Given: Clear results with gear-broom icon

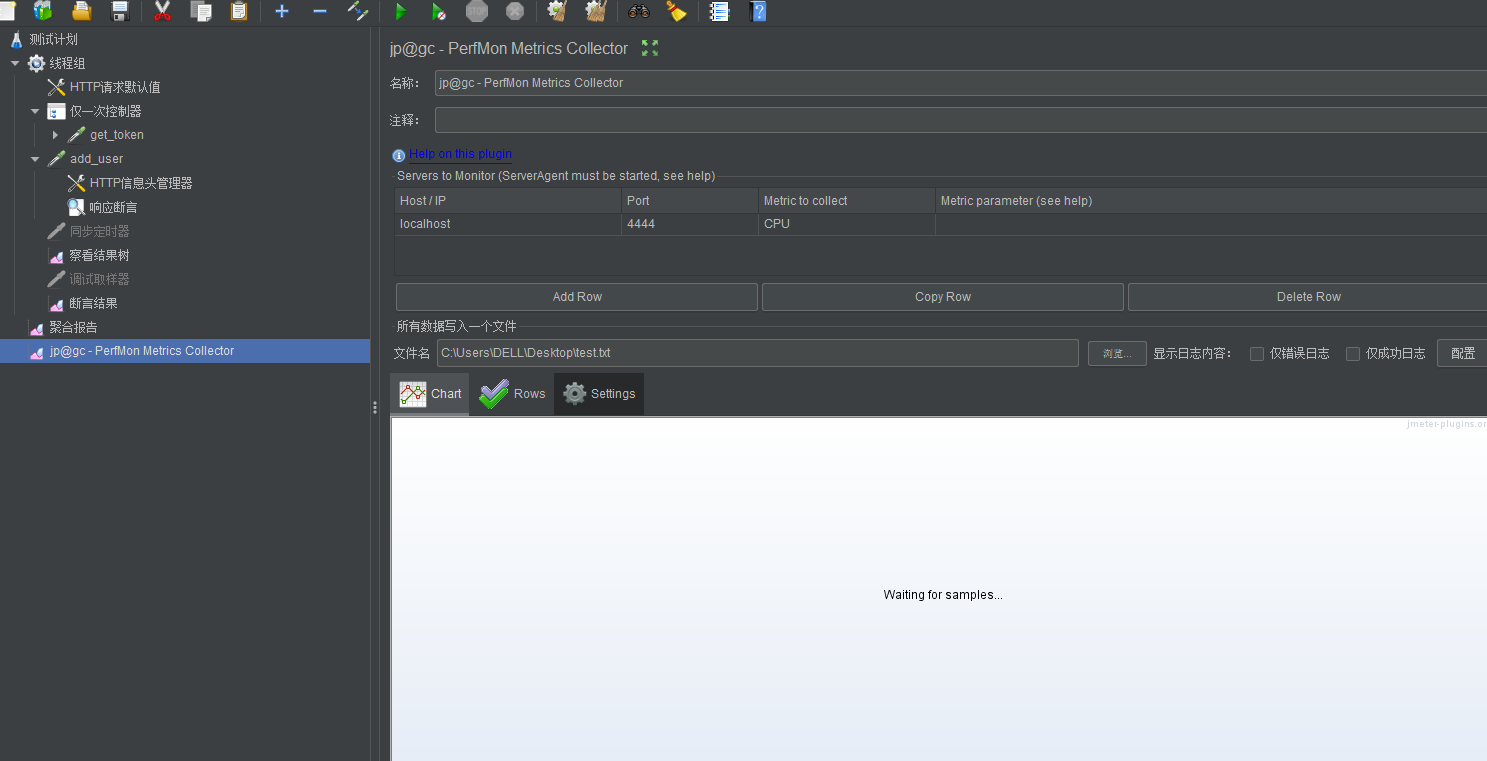Looking at the screenshot, I should [x=557, y=11].
